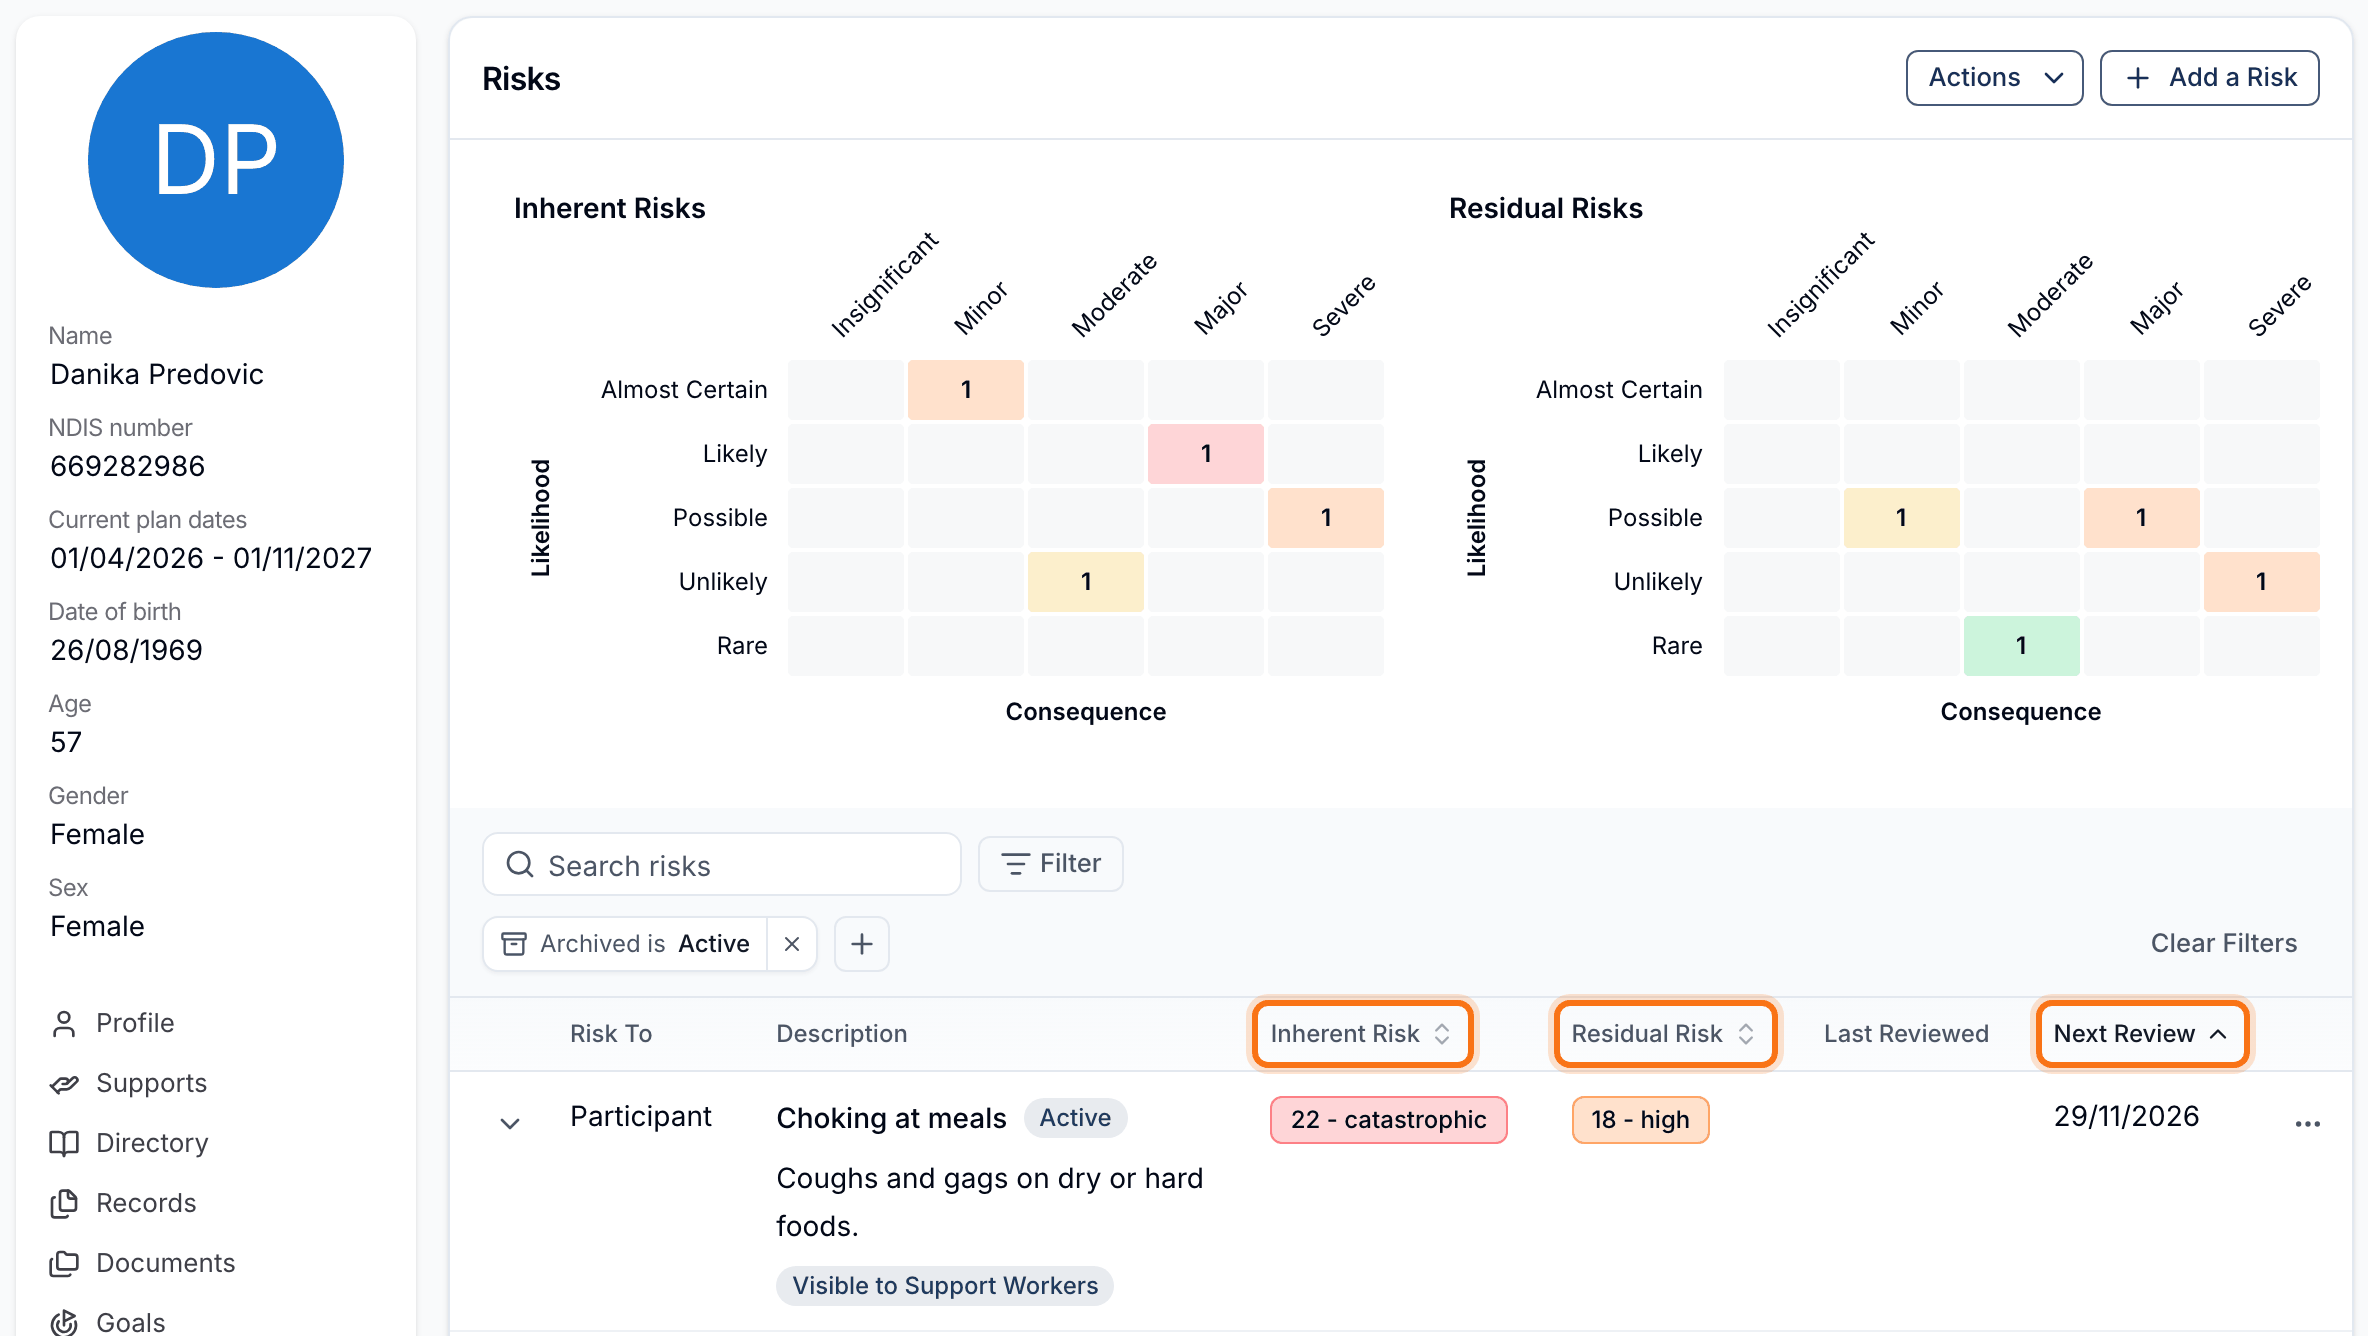The image size is (2368, 1336).
Task: Select inherent Almost Certain Minor cell
Action: point(966,390)
